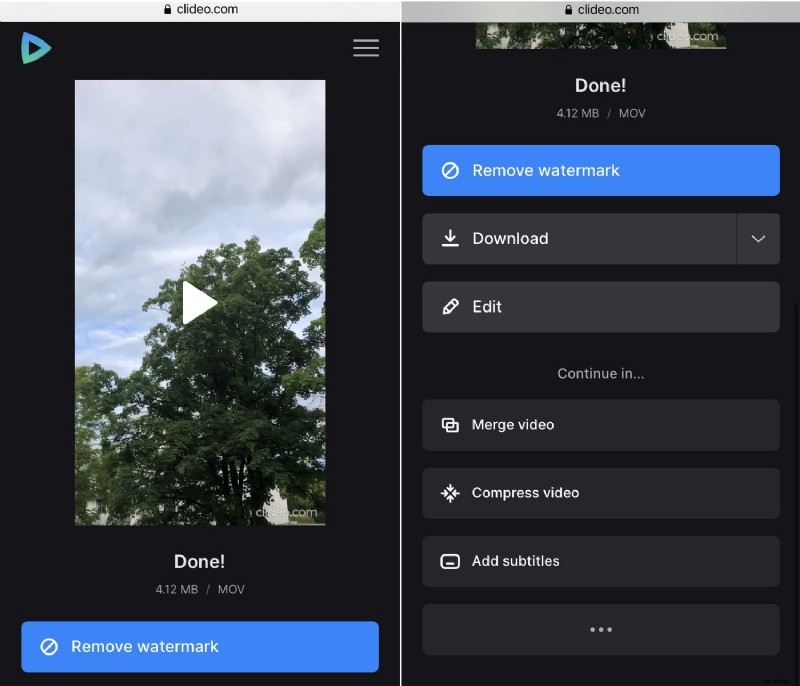The width and height of the screenshot is (800, 686).
Task: Play the tree video preview
Action: pos(199,302)
